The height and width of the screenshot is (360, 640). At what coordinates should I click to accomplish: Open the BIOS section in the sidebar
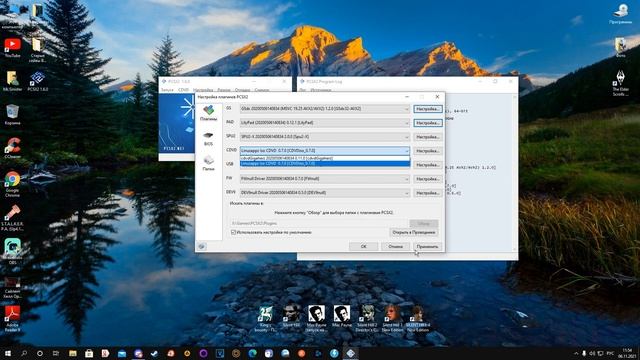[x=208, y=138]
